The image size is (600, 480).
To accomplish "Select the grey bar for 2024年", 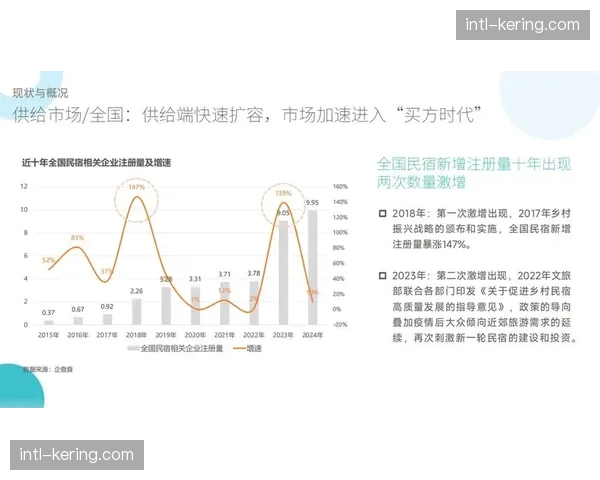I will pyautogui.click(x=313, y=267).
